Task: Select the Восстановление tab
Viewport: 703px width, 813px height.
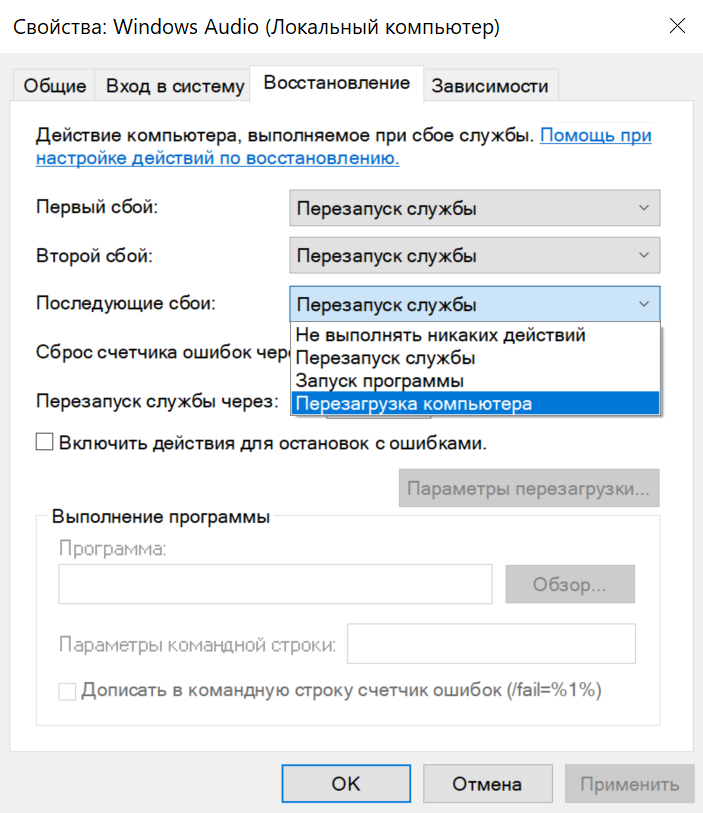Action: [336, 83]
